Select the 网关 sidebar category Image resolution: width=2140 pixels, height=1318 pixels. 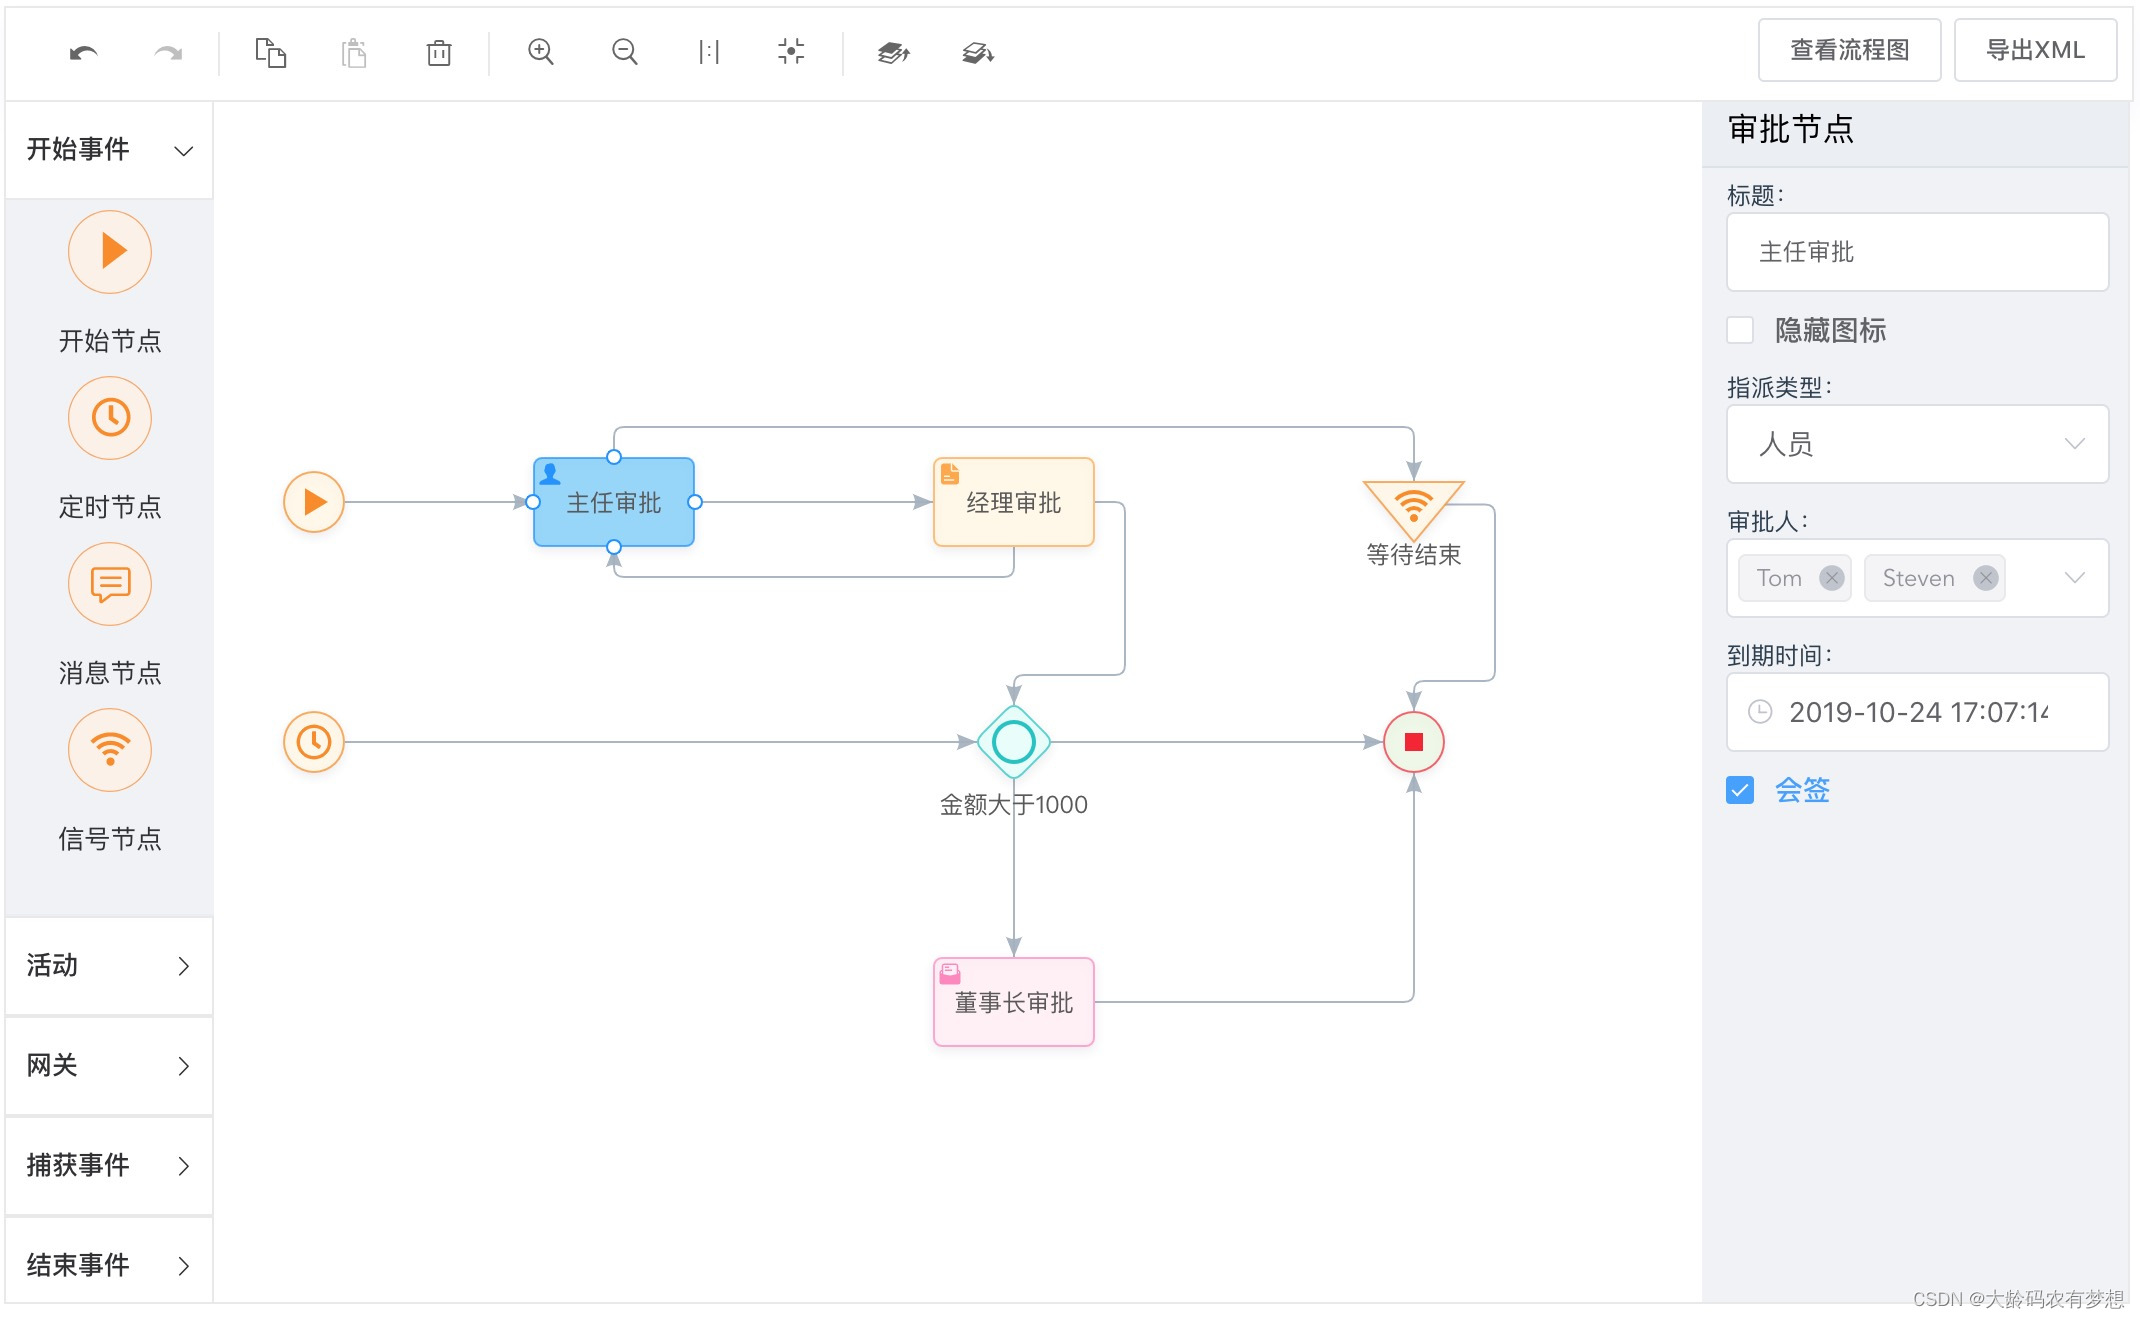(107, 1063)
